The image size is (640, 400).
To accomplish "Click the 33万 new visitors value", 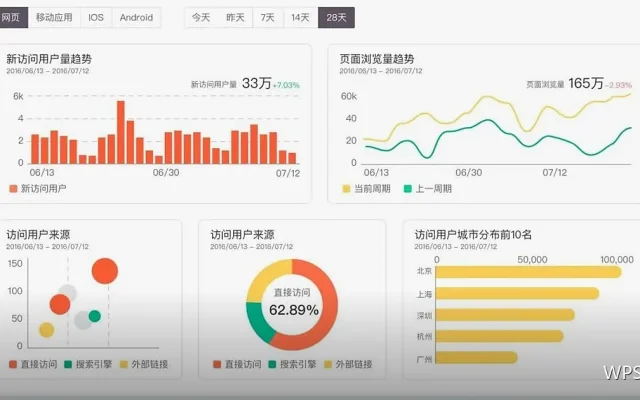I will tap(256, 83).
